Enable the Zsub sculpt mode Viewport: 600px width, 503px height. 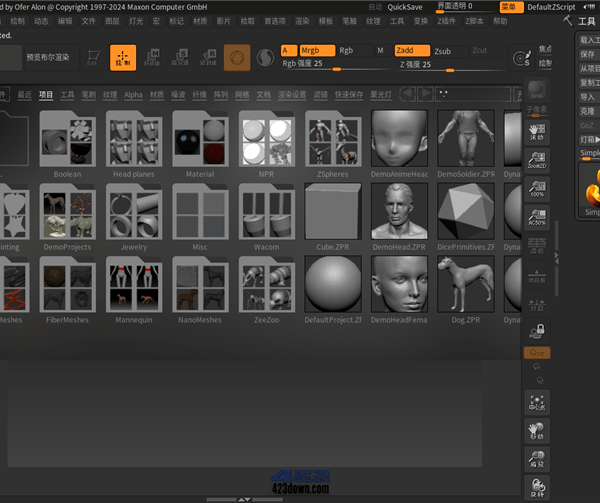pos(443,50)
